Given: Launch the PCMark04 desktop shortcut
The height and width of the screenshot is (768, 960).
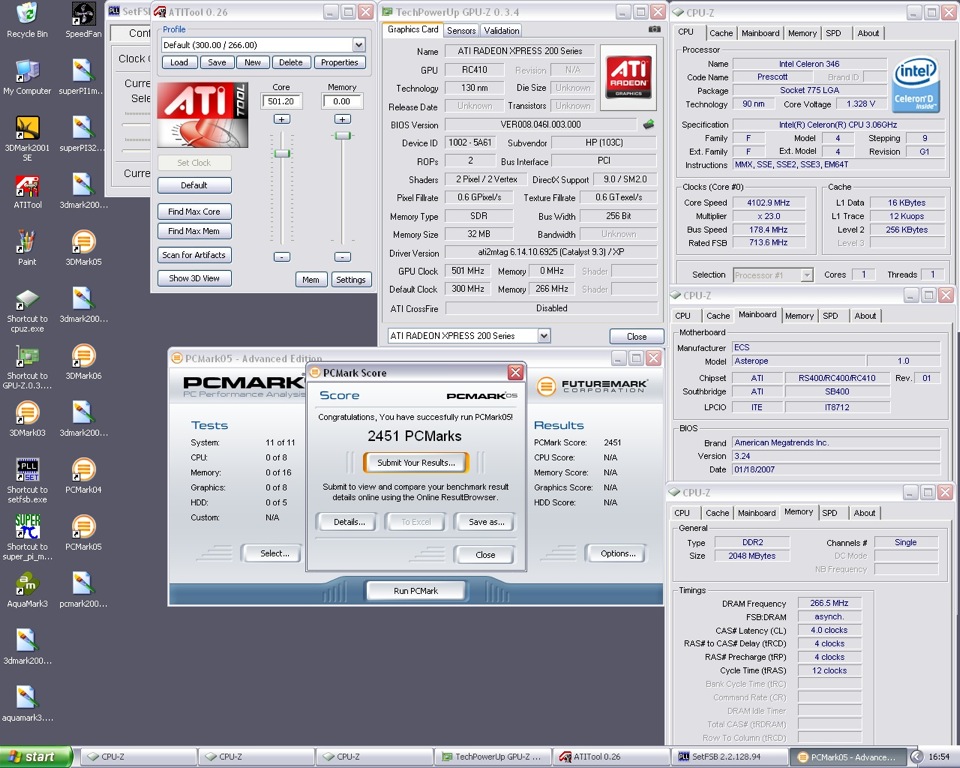Looking at the screenshot, I should pyautogui.click(x=83, y=475).
